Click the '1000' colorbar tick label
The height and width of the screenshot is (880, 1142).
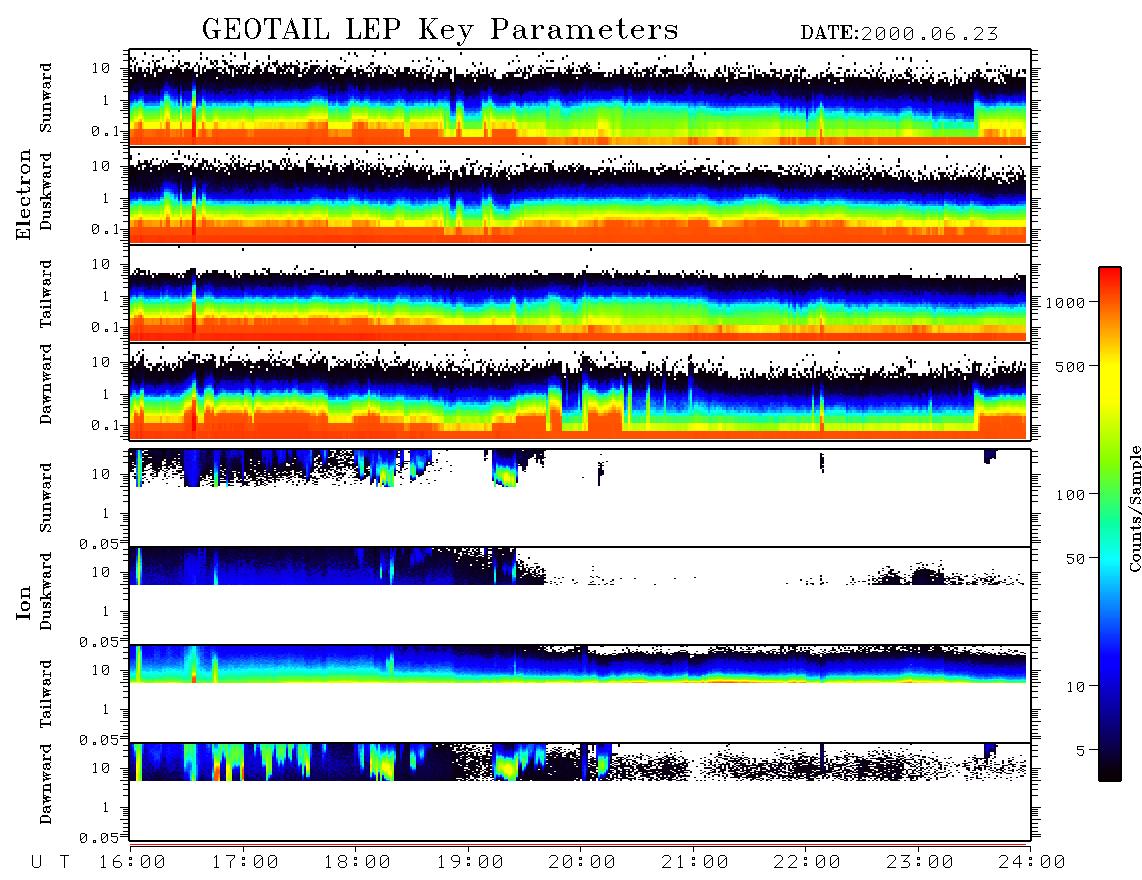click(1065, 302)
